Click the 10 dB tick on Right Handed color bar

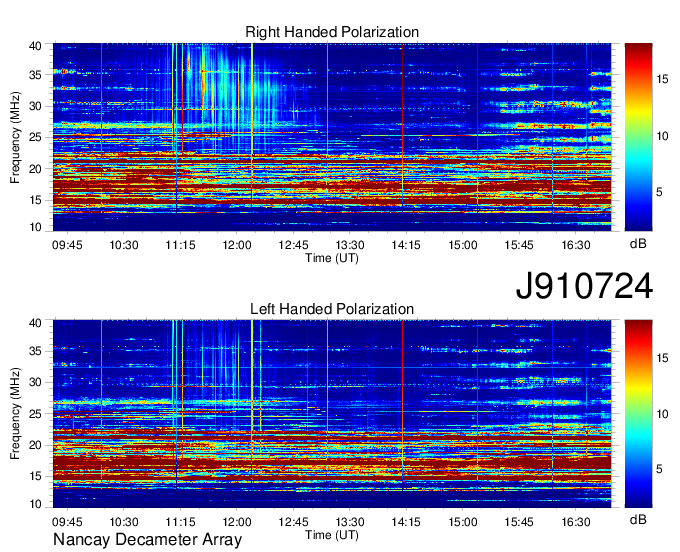(x=662, y=136)
